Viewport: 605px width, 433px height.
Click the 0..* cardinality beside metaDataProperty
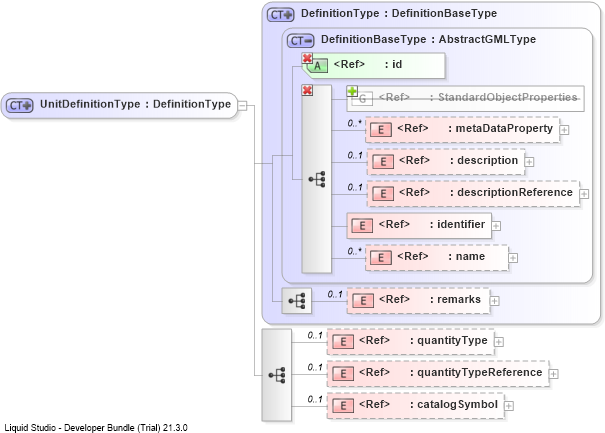tap(355, 123)
